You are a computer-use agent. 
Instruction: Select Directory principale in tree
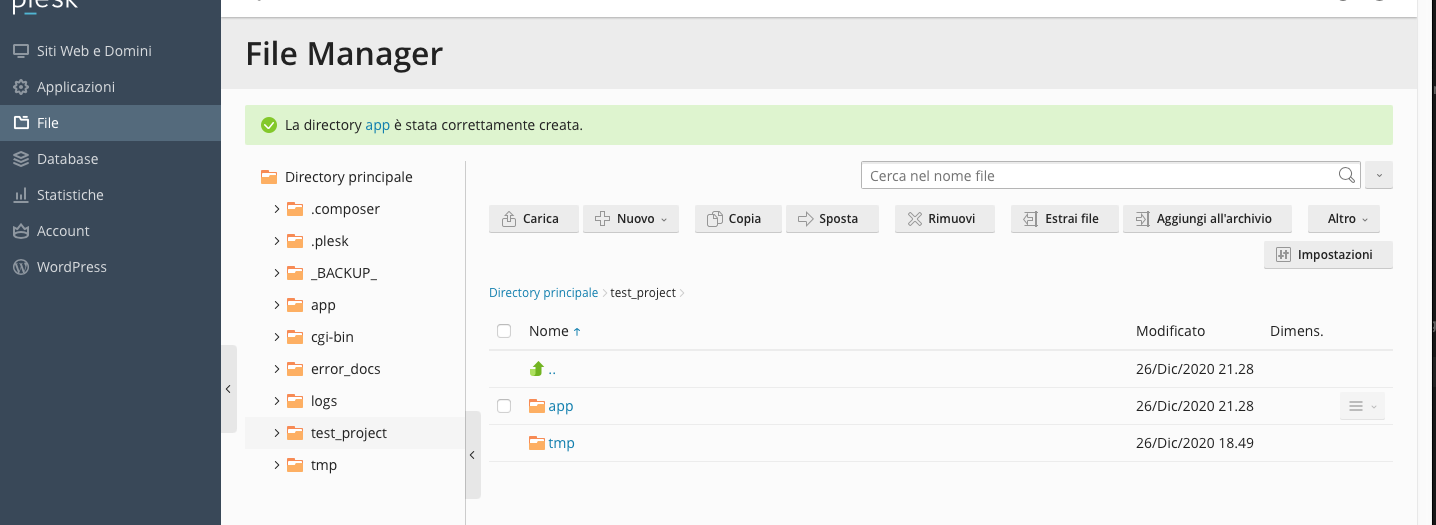click(348, 177)
